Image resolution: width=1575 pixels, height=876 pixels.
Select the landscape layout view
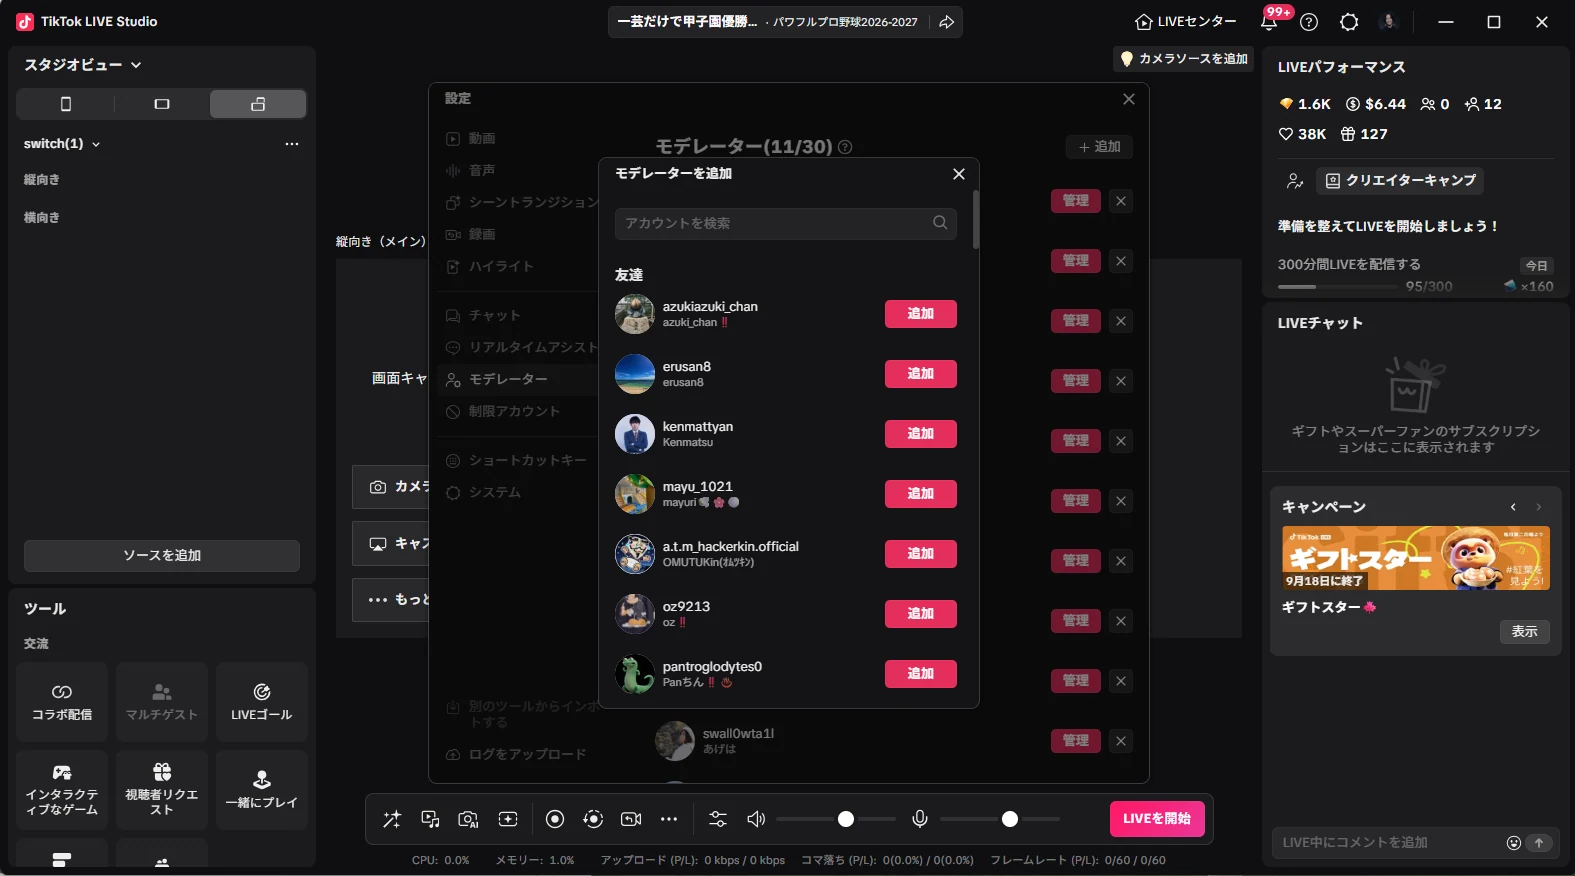162,104
